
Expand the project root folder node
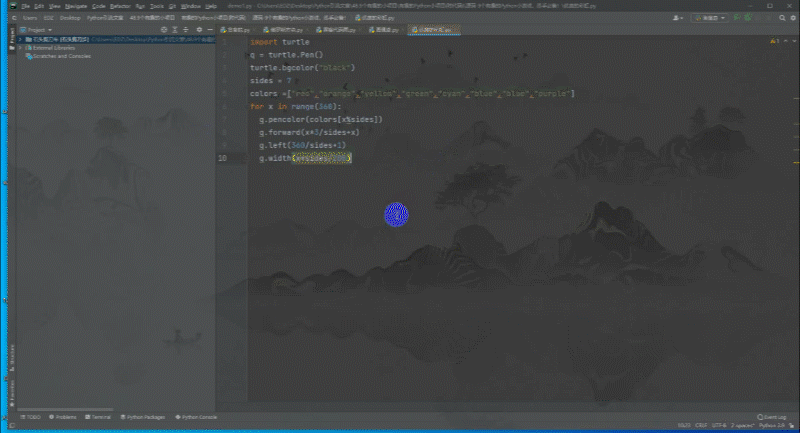tap(20, 39)
